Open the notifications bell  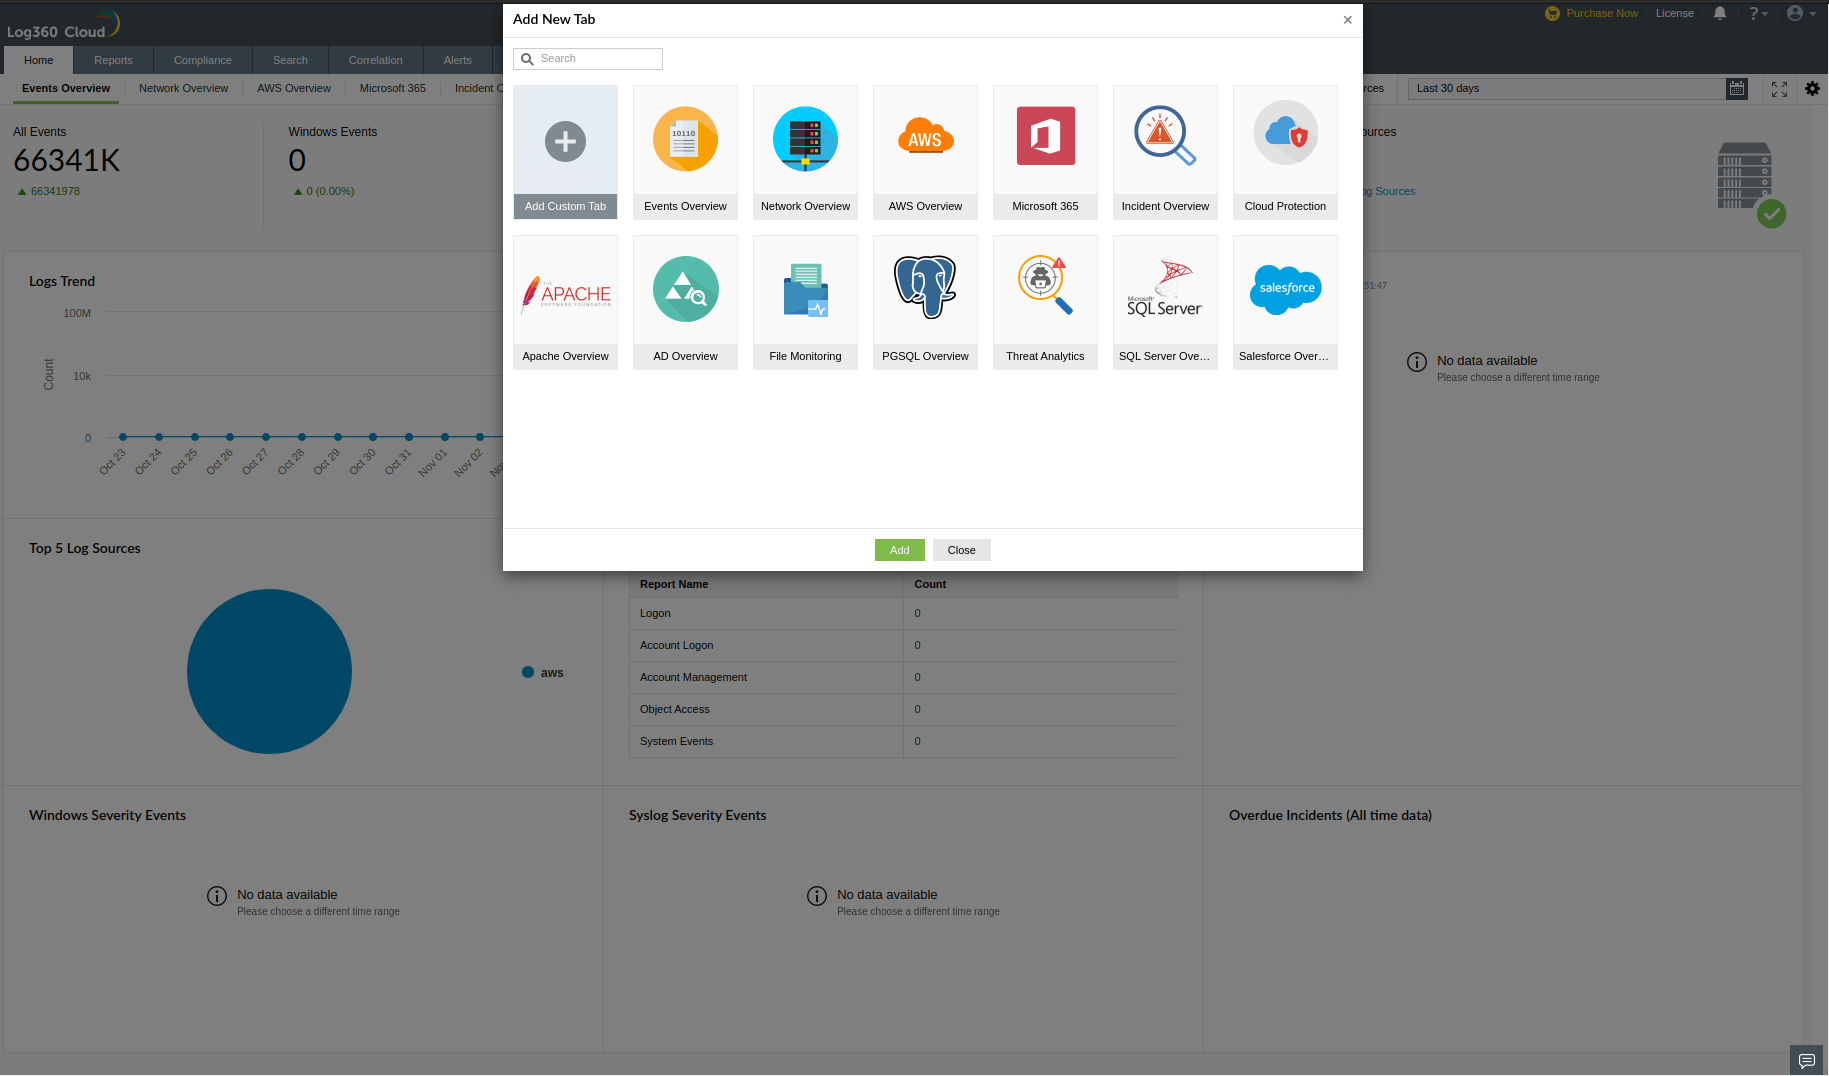click(1719, 14)
